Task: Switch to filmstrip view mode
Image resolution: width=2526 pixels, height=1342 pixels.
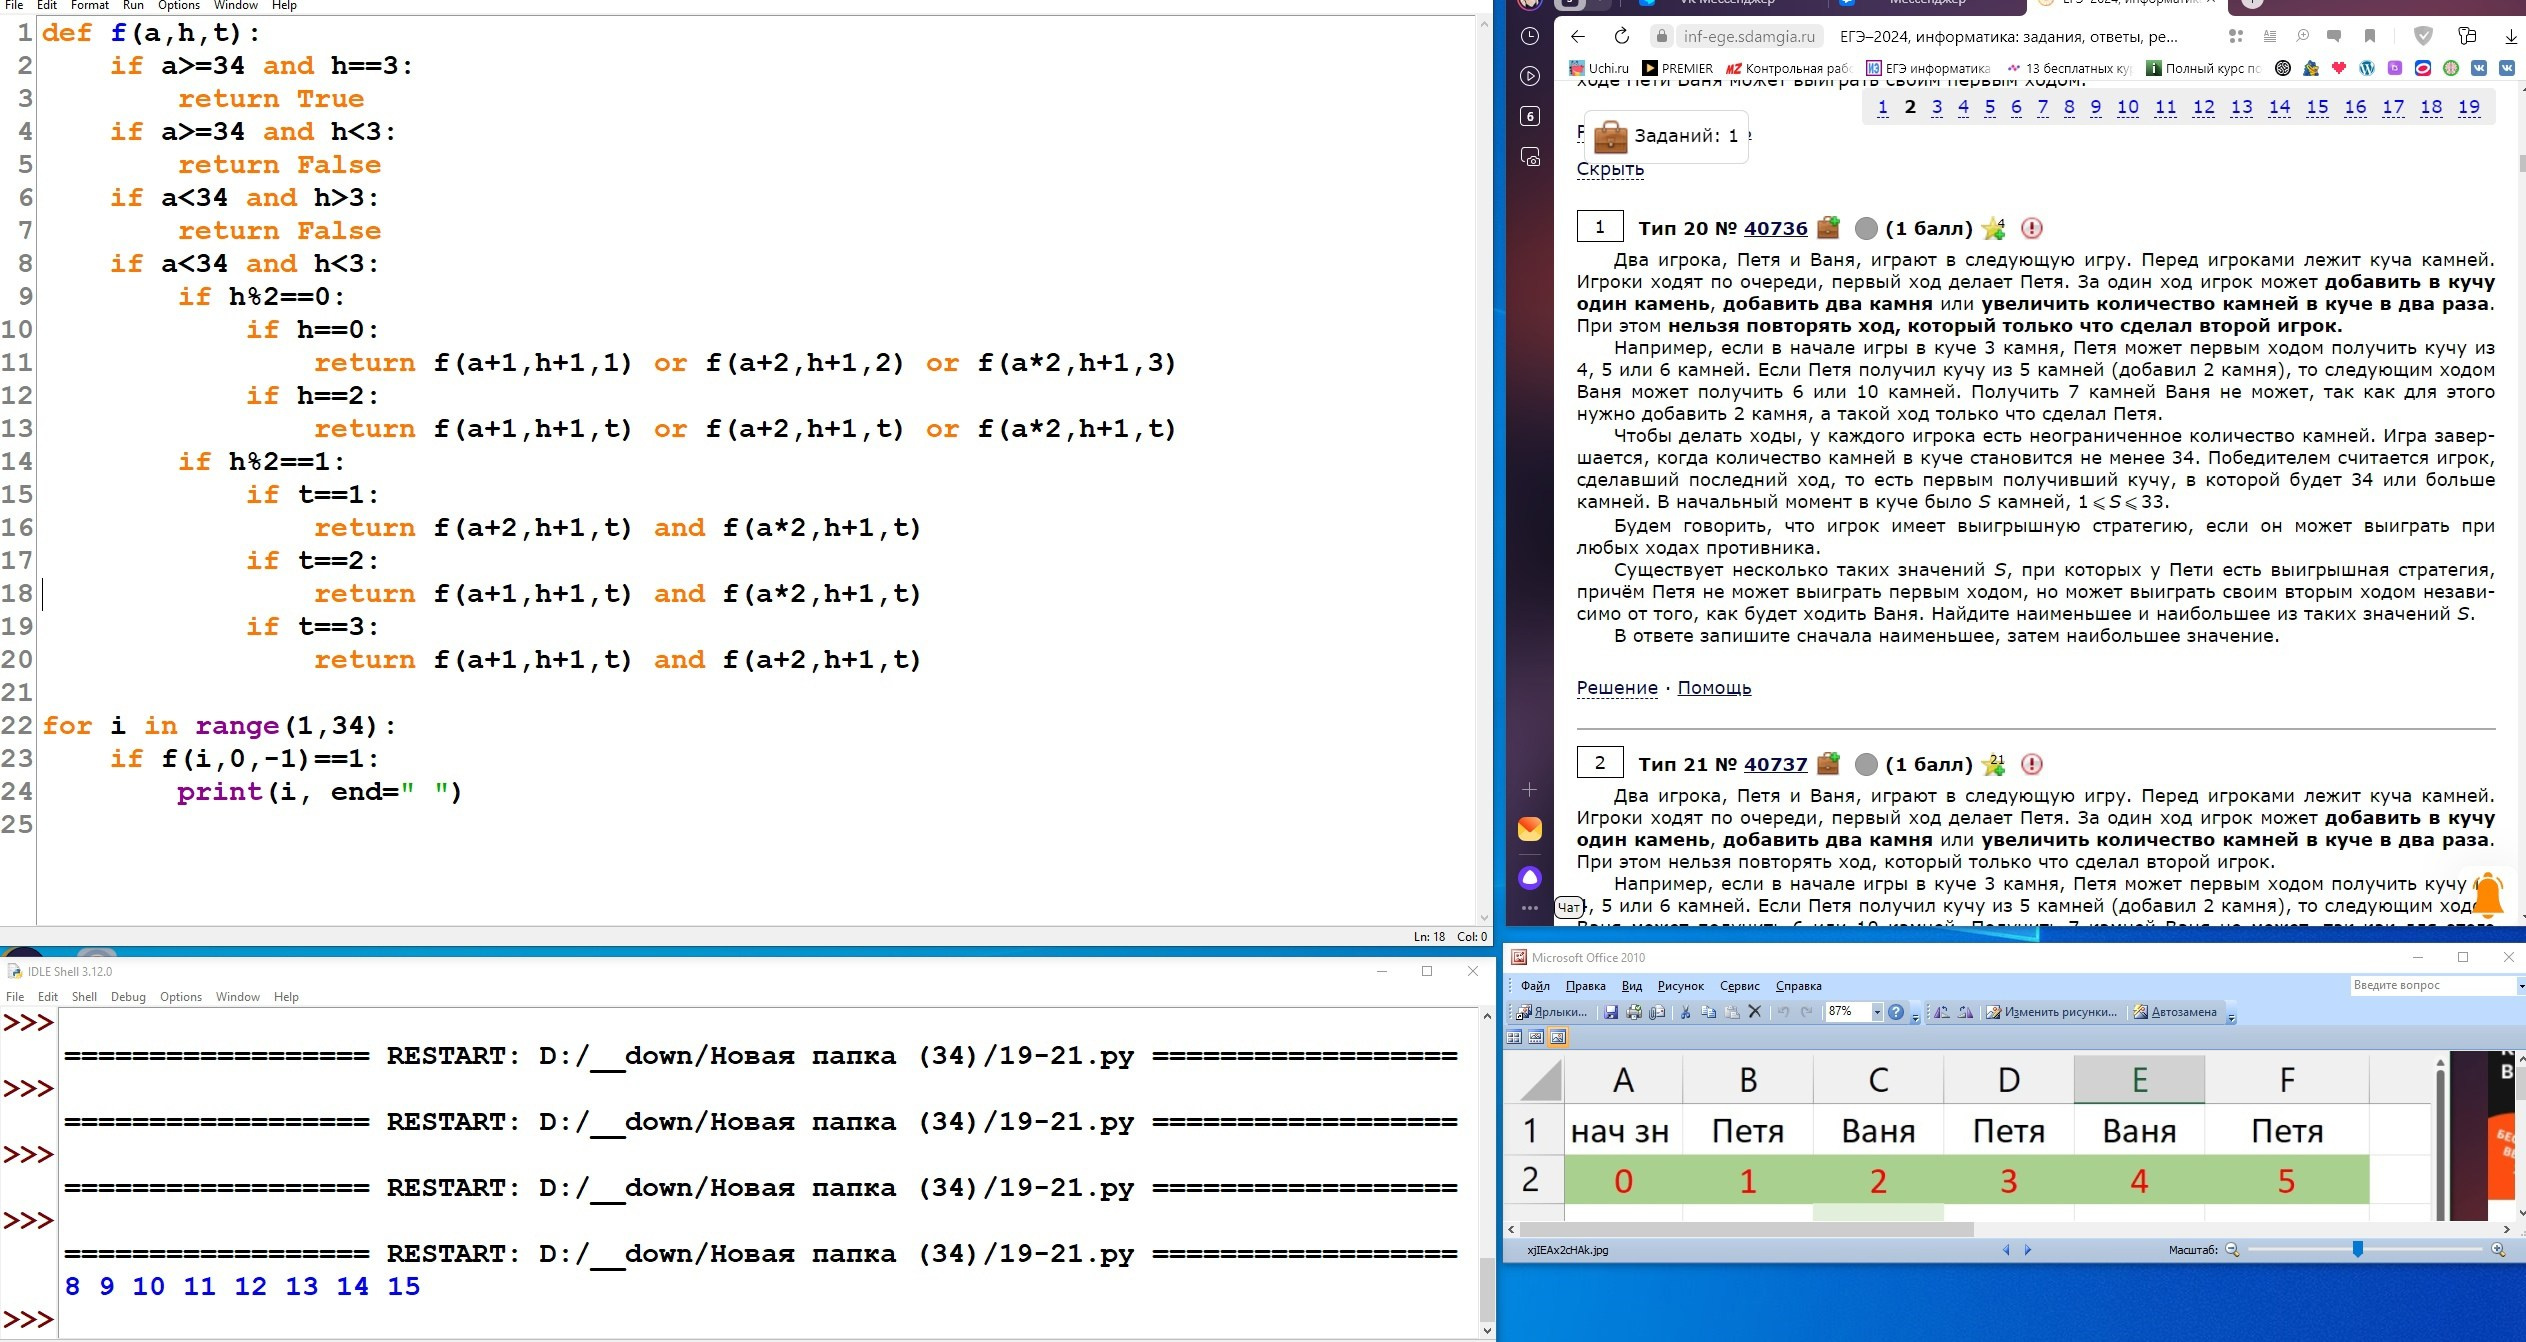Action: pos(1536,1037)
